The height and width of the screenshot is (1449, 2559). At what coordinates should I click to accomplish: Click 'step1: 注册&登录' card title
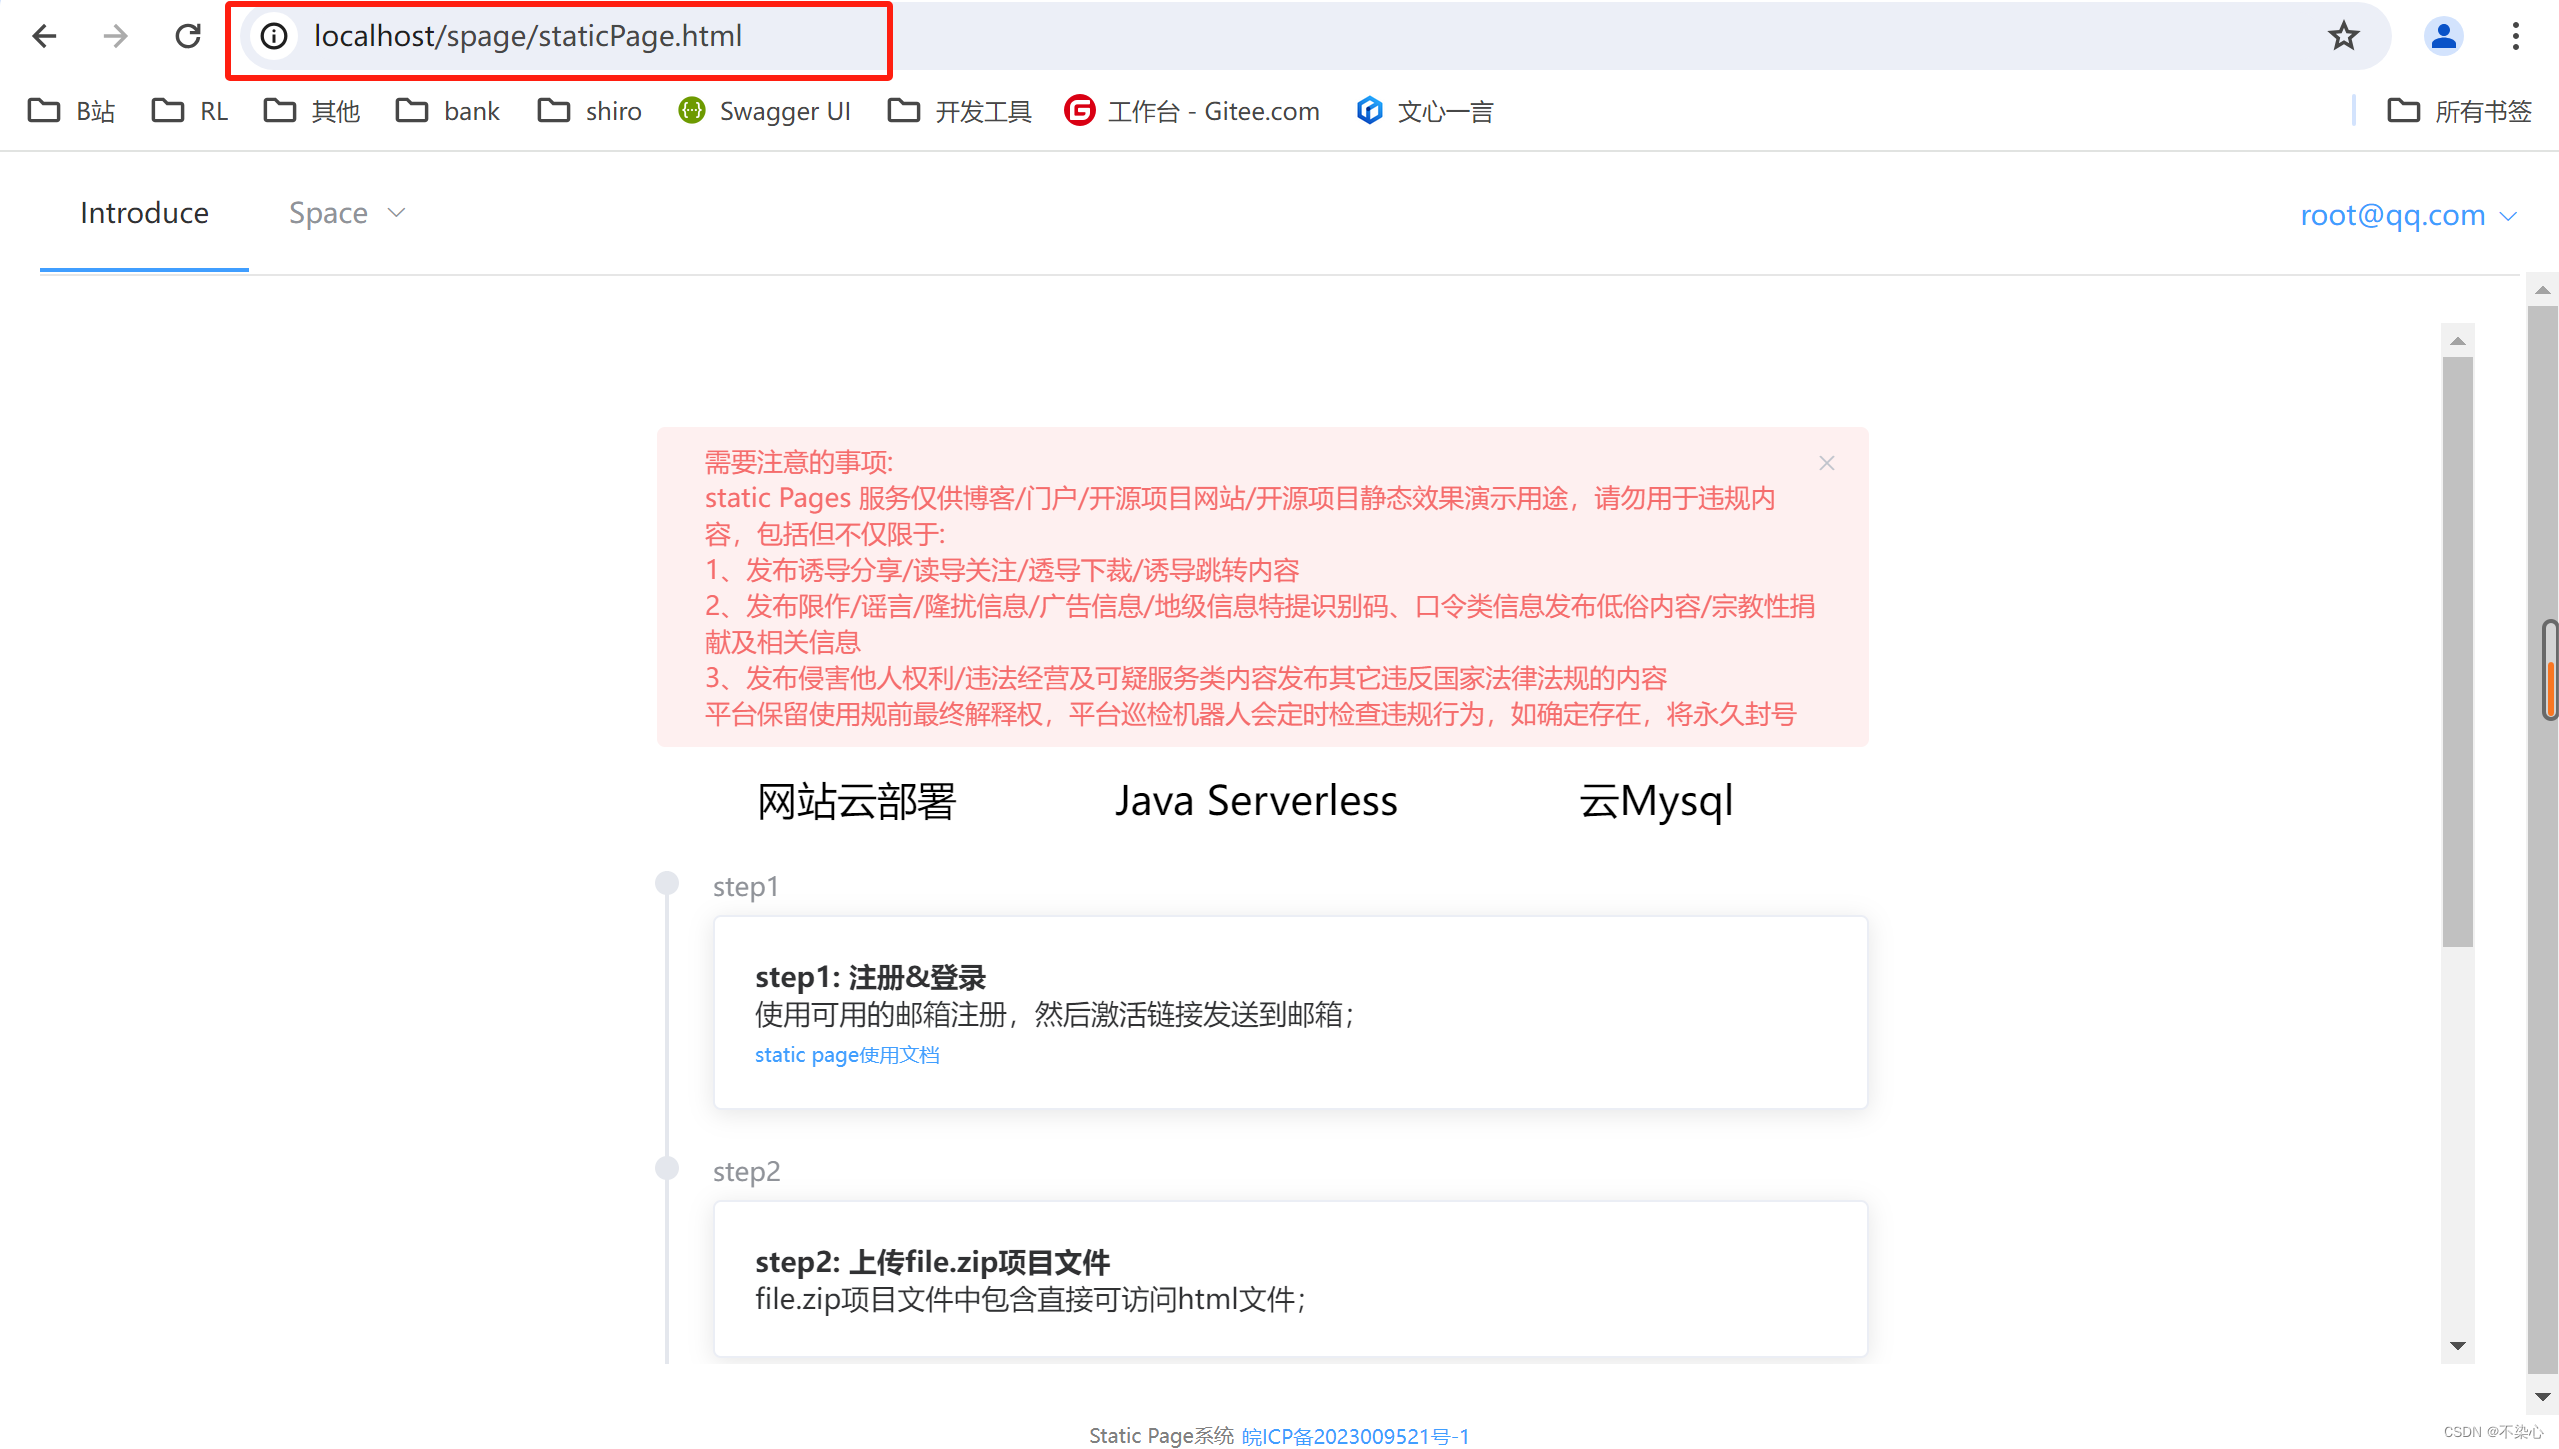(x=870, y=977)
